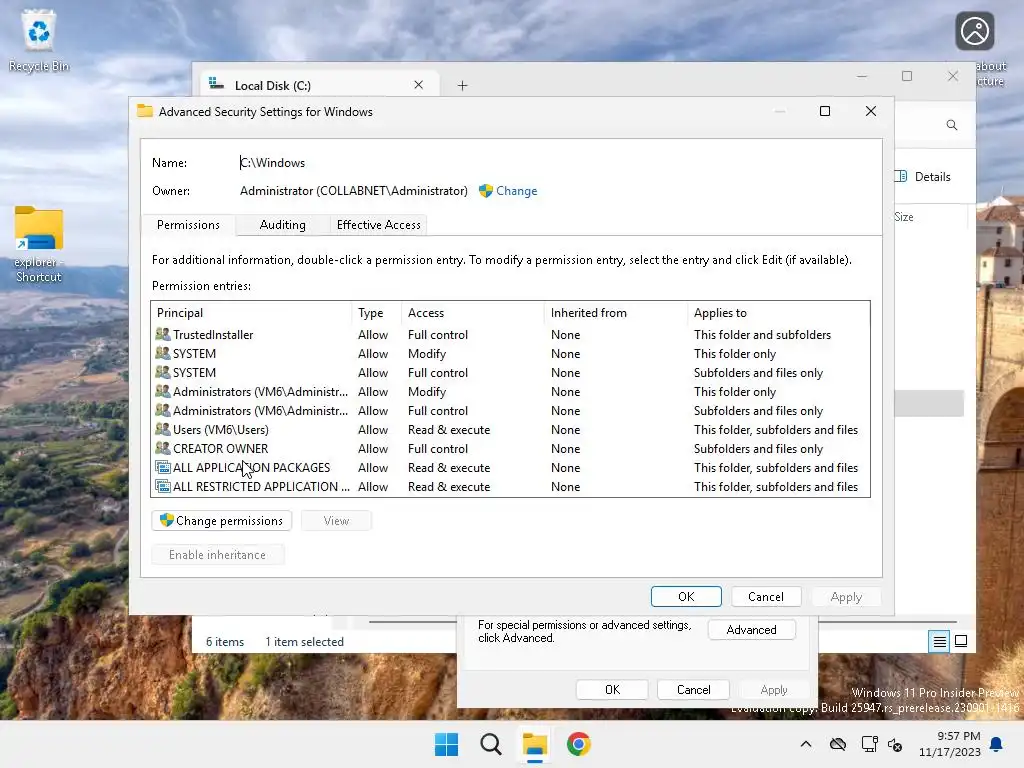This screenshot has width=1024, height=768.
Task: Open the Recycle Bin desktop icon
Action: tap(39, 40)
